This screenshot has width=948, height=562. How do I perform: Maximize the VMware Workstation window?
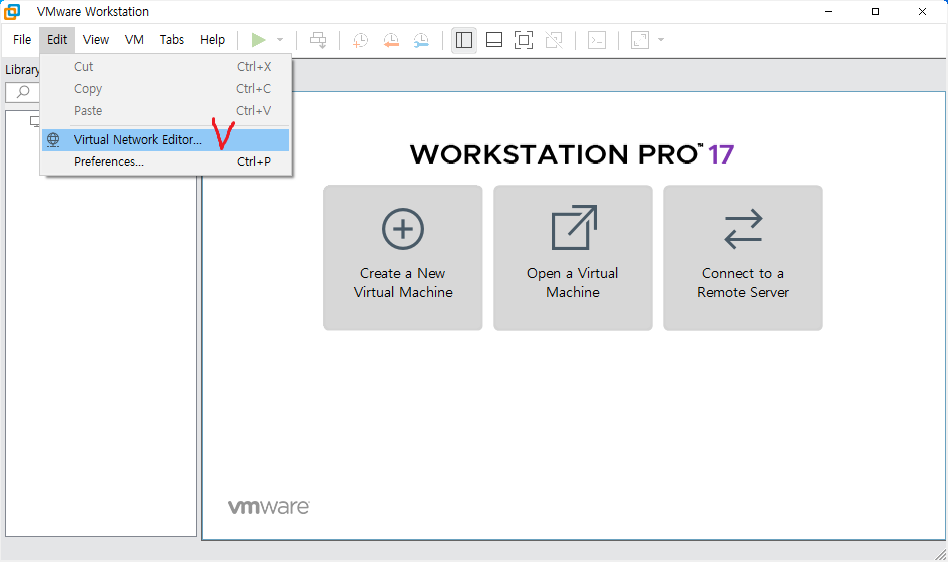pyautogui.click(x=875, y=11)
